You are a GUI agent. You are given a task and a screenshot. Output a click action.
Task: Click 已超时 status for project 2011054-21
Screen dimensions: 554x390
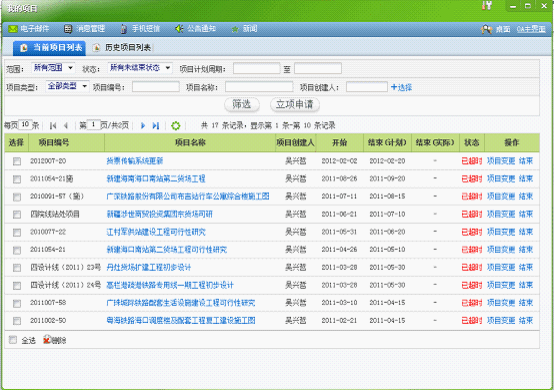click(472, 250)
